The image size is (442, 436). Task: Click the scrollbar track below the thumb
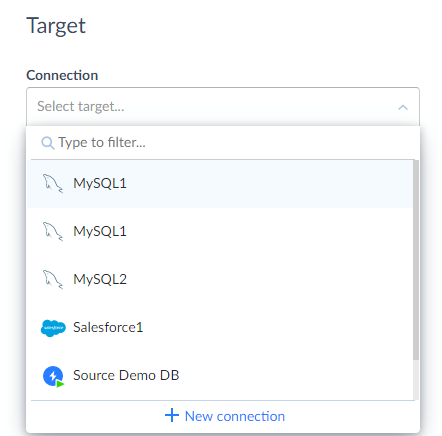point(416,380)
